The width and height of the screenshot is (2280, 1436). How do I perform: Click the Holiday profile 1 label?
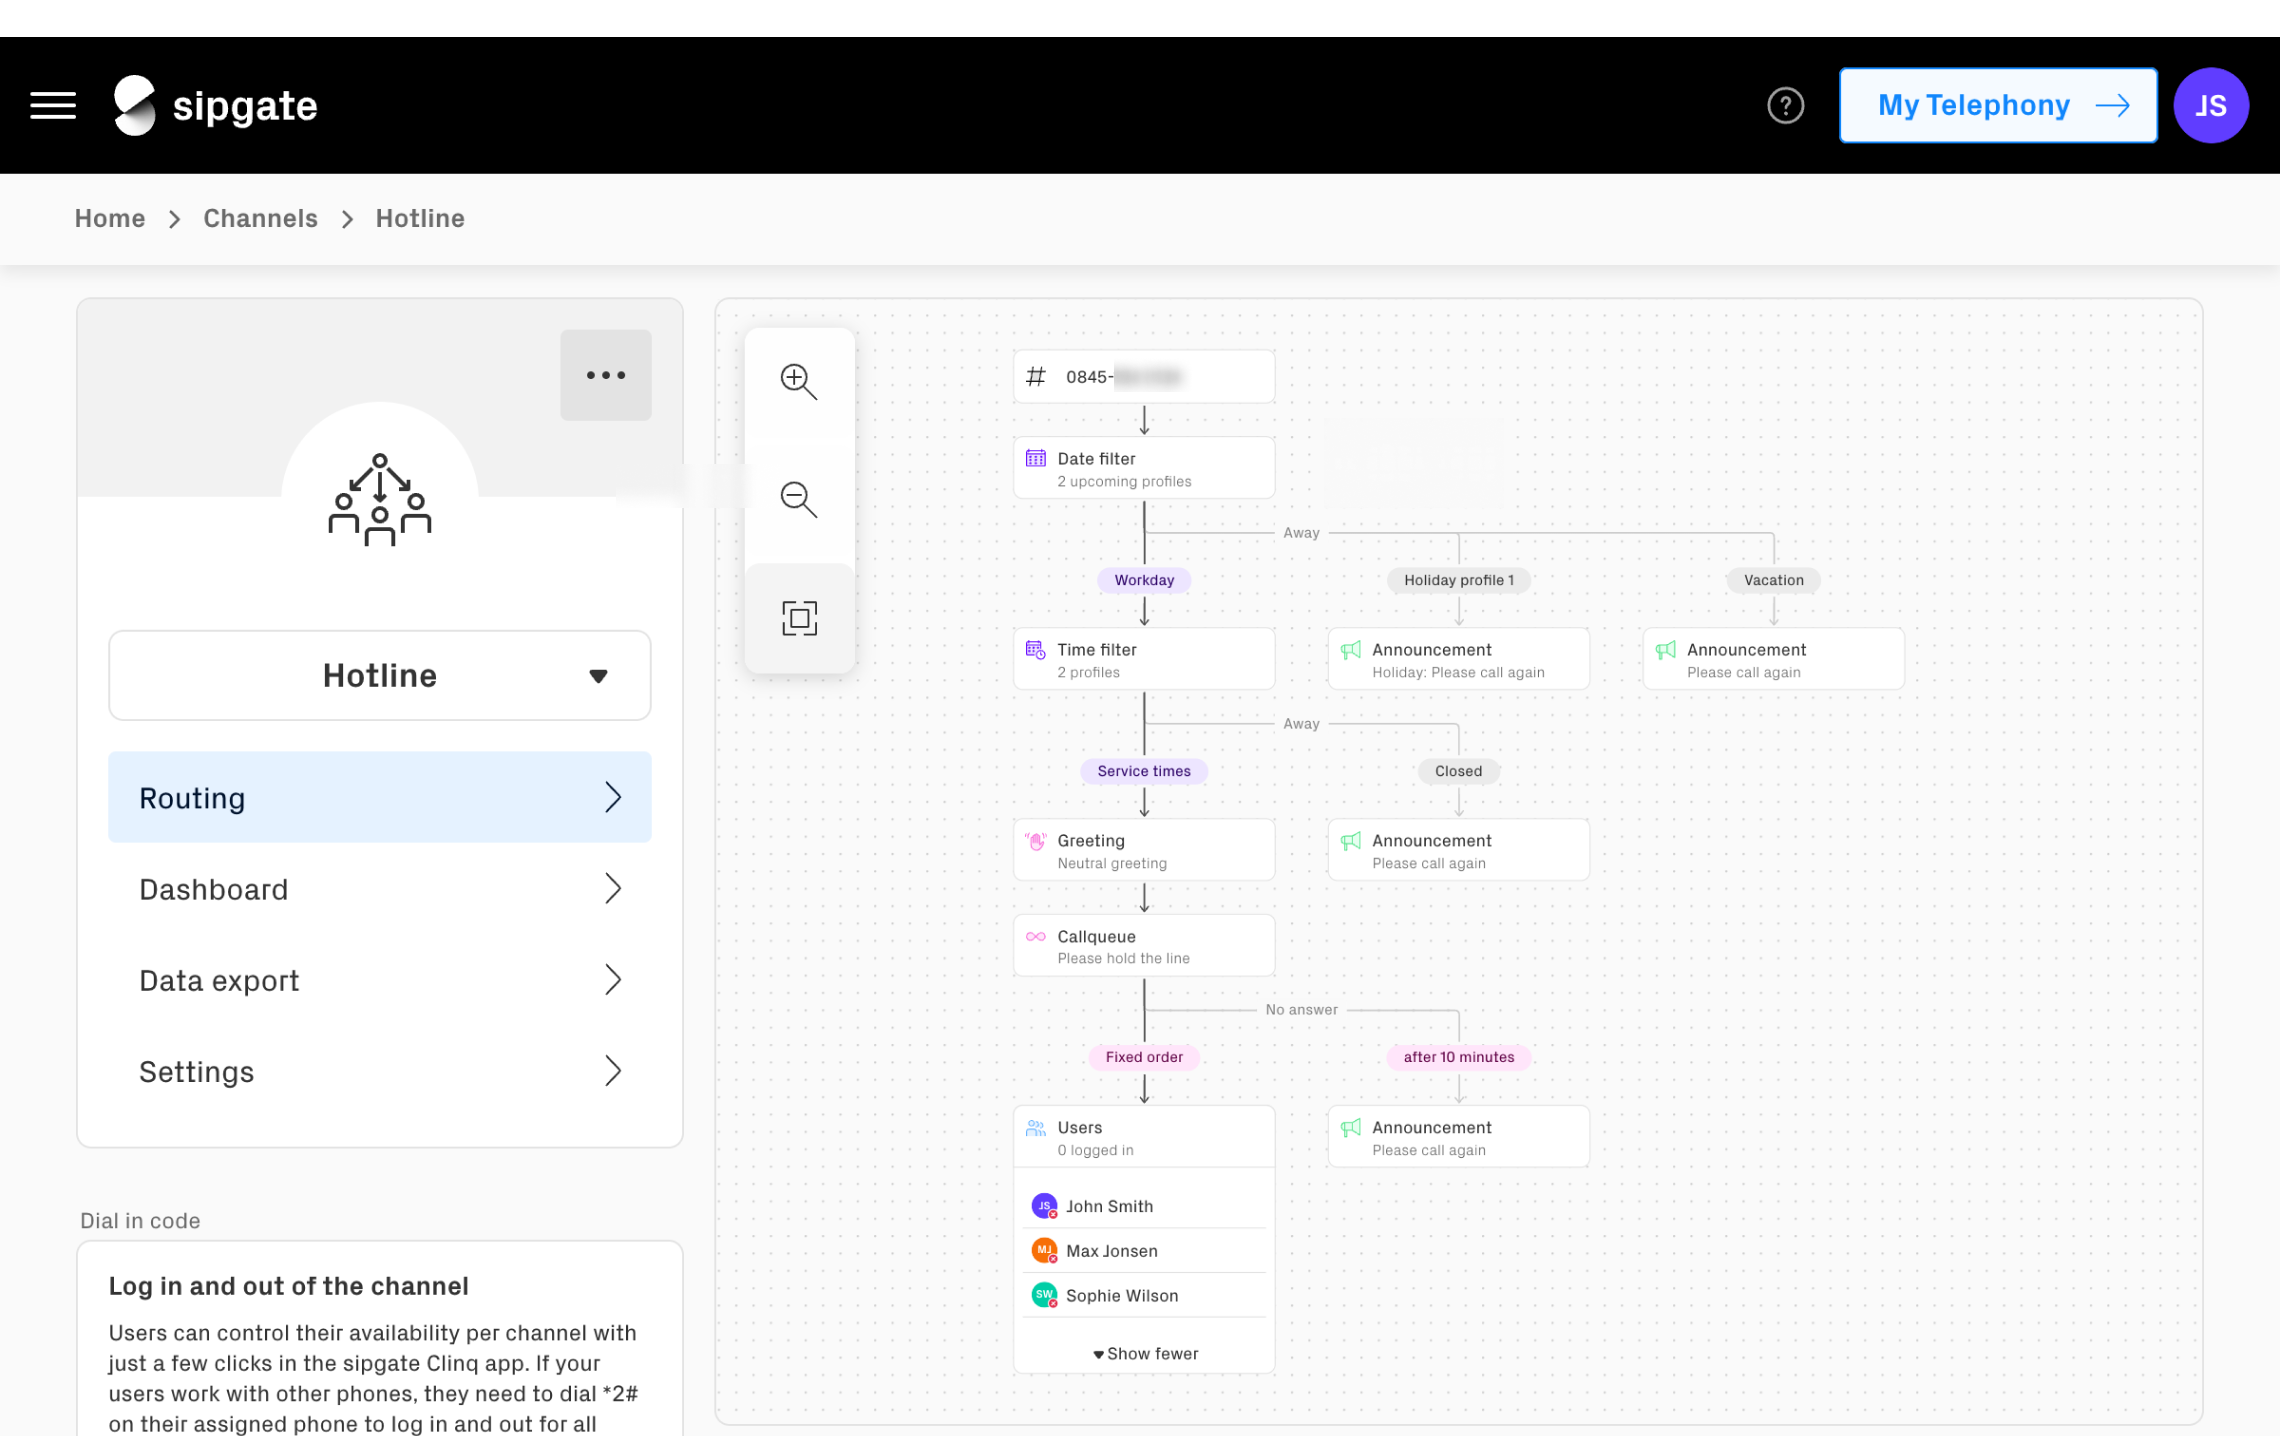(1459, 580)
